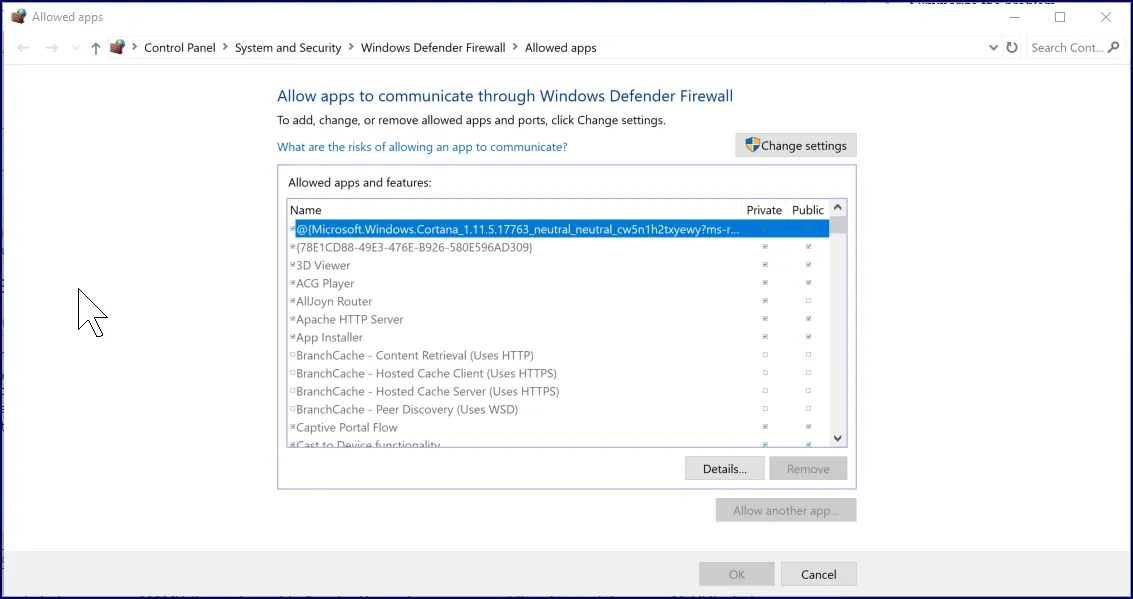Viewport: 1133px width, 599px height.
Task: Expand the chevron after Windows Defender Firewall
Action: click(515, 47)
